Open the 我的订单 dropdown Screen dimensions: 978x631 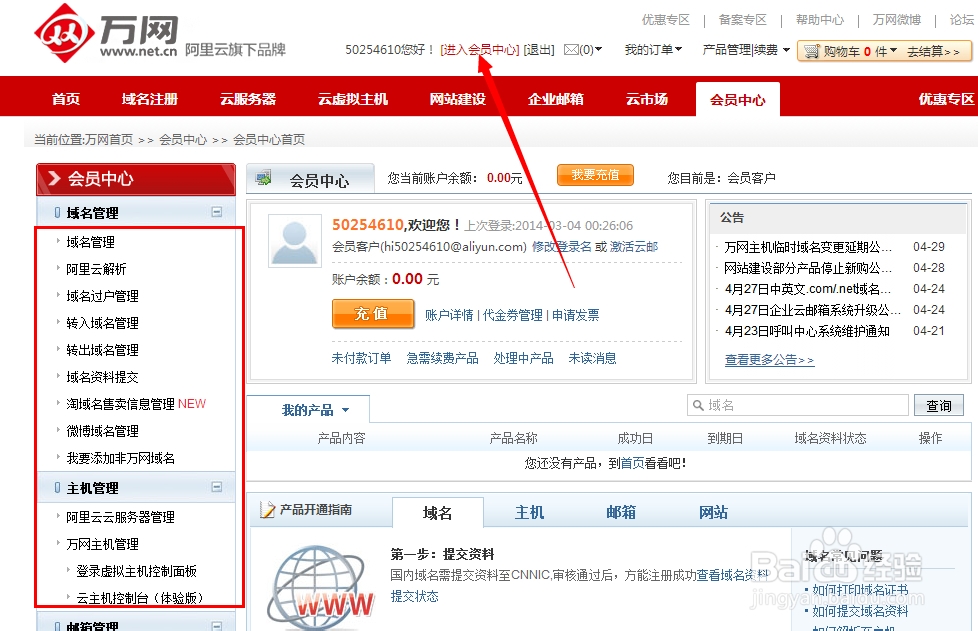tap(653, 49)
